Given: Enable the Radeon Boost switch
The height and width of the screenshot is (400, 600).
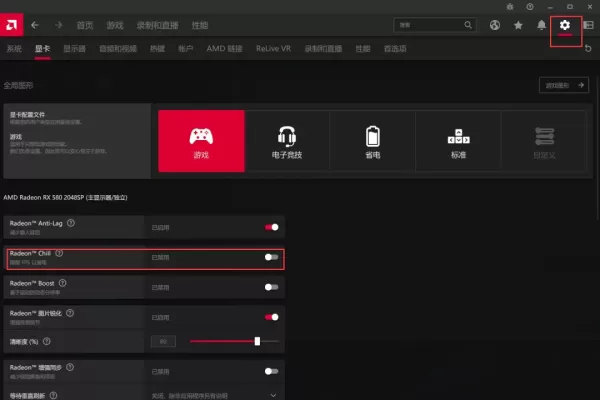Looking at the screenshot, I should 272,287.
